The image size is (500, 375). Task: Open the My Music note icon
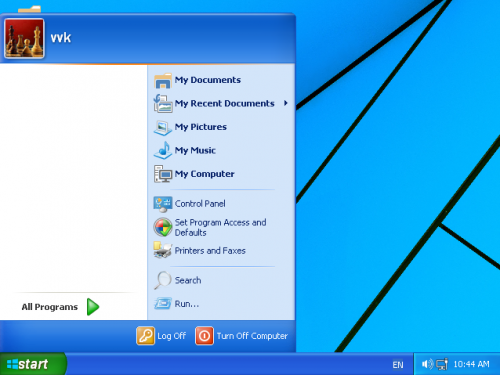(x=163, y=151)
